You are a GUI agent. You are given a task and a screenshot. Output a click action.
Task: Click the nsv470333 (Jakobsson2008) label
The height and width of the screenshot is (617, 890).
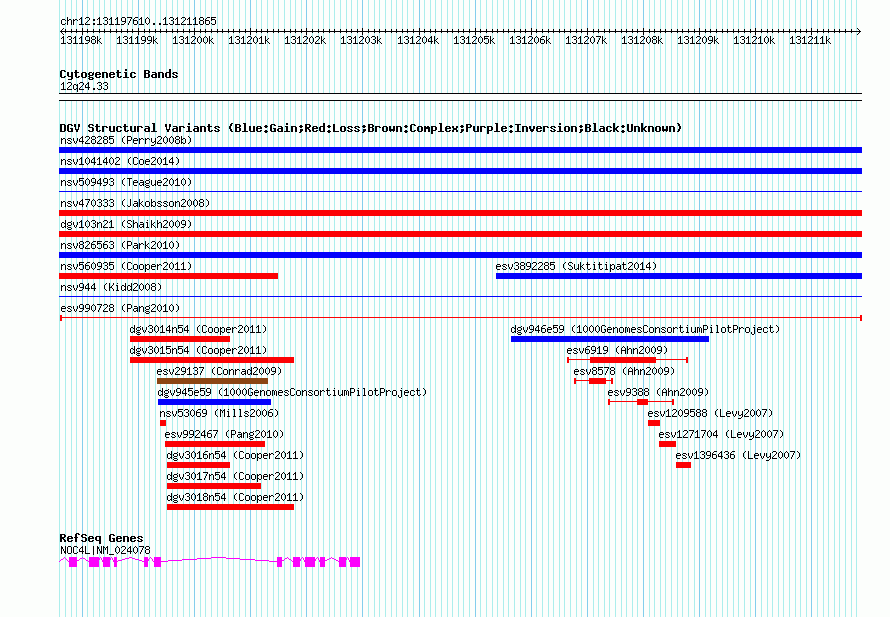coord(135,203)
